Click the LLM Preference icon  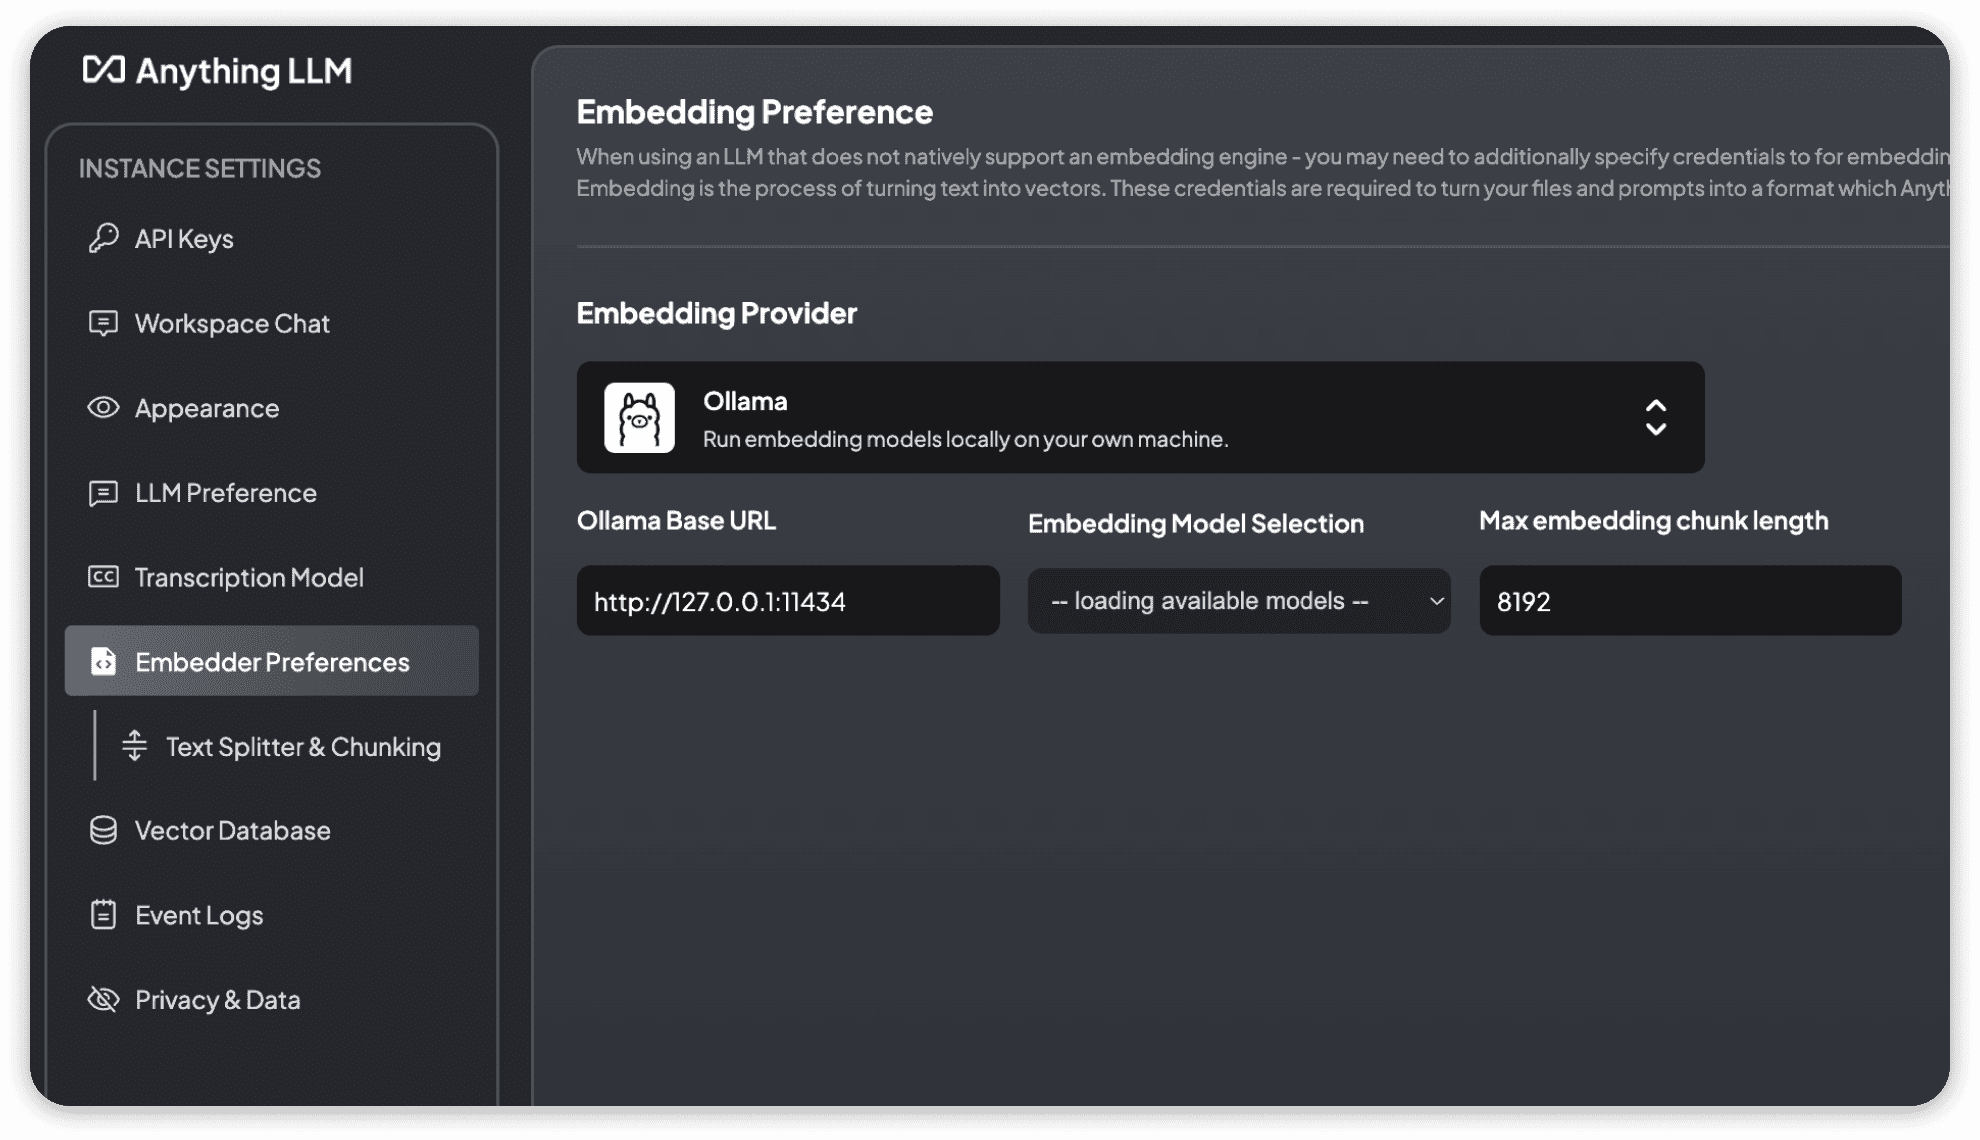click(x=105, y=491)
